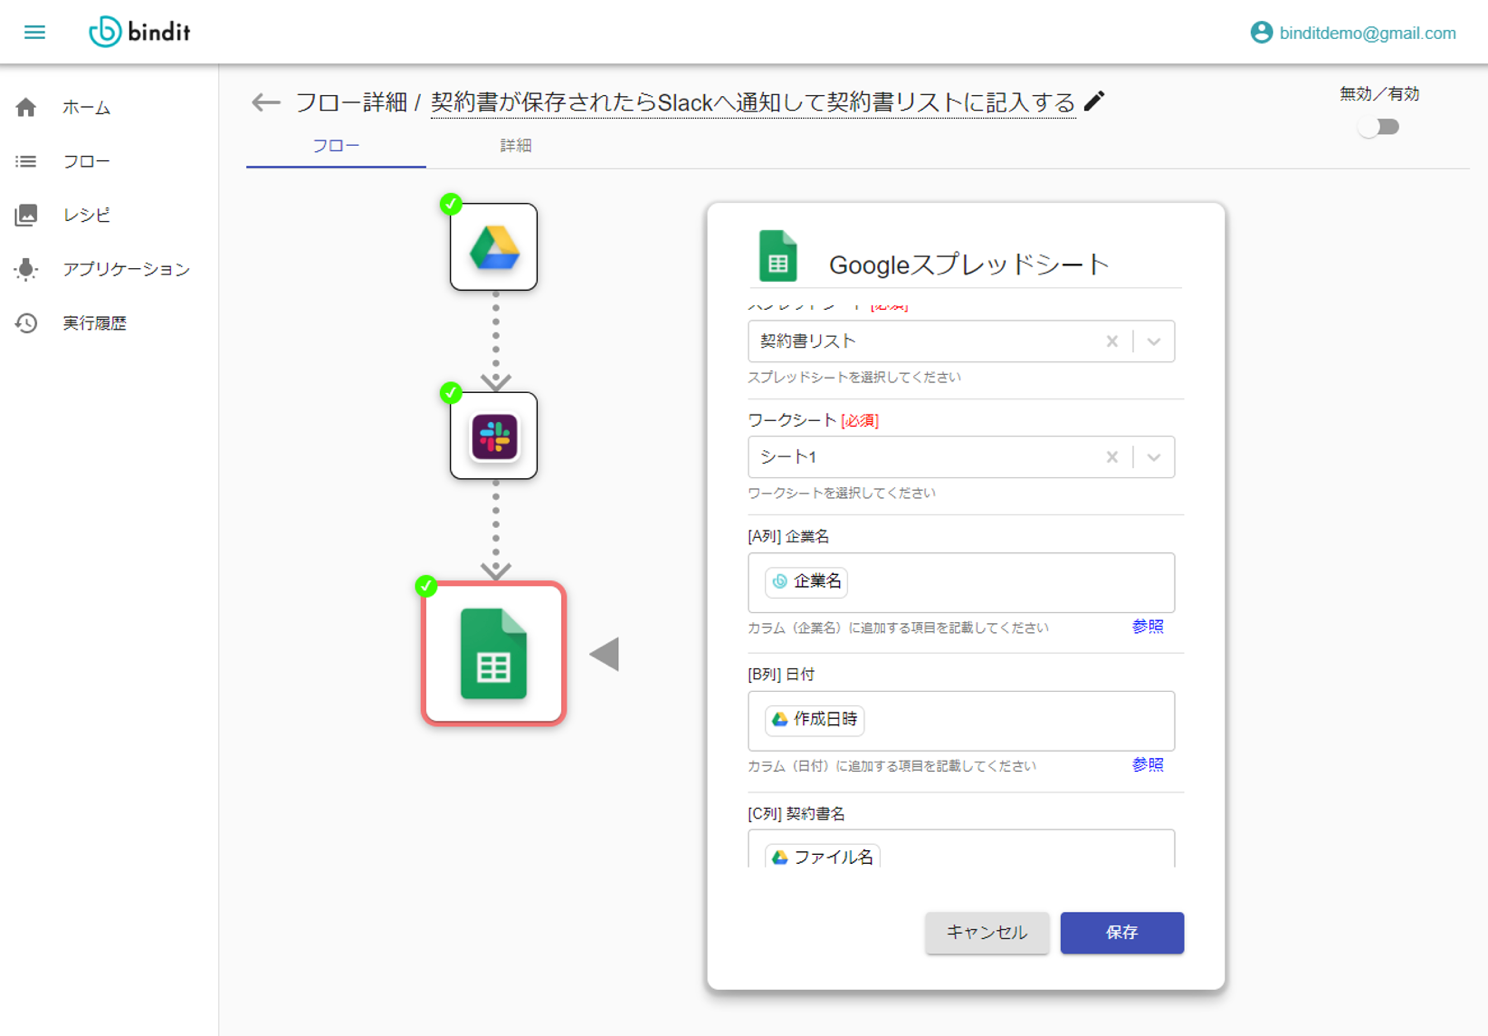Select the Google Drive flow step

pyautogui.click(x=494, y=247)
